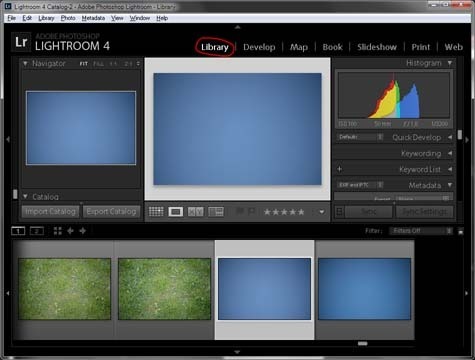Open the Book module
This screenshot has width=475, height=360.
coord(332,47)
